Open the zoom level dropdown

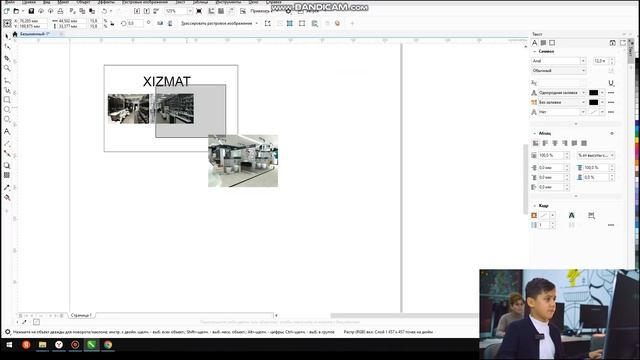(x=190, y=11)
